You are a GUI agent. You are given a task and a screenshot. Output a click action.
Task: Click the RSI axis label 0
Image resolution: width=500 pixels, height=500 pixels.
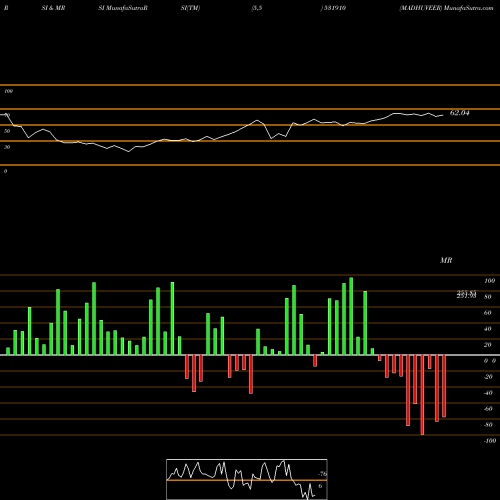[x=5, y=171]
